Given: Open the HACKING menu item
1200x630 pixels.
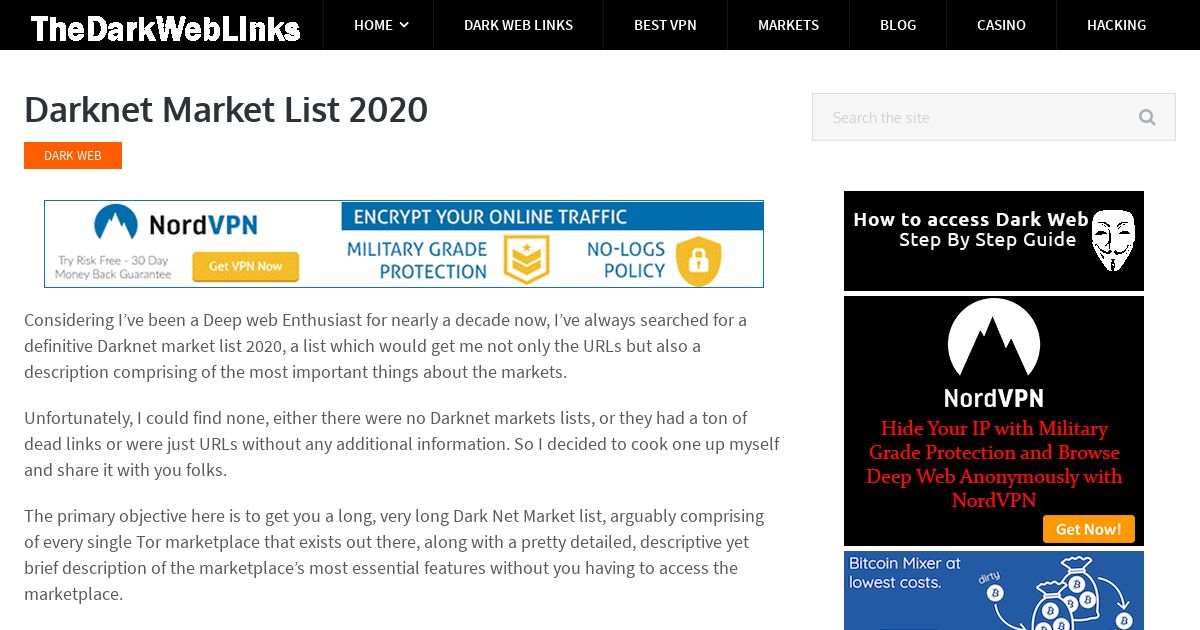Looking at the screenshot, I should [x=1116, y=25].
